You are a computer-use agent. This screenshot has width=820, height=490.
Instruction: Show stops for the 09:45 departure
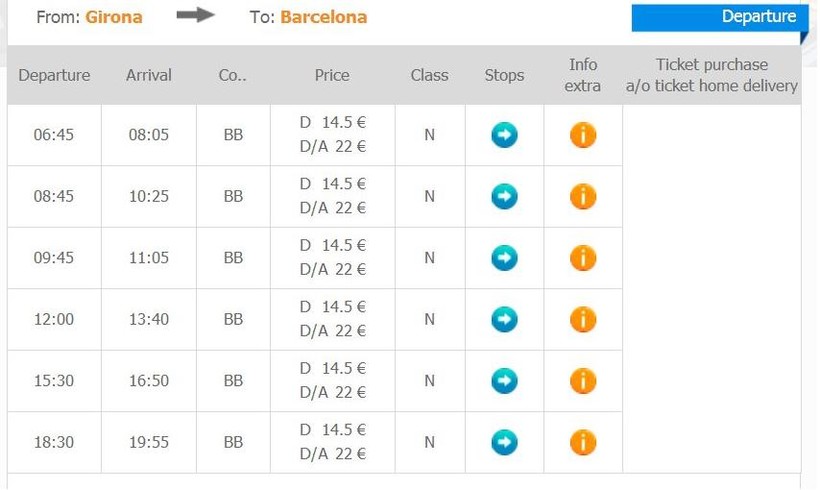(x=505, y=258)
